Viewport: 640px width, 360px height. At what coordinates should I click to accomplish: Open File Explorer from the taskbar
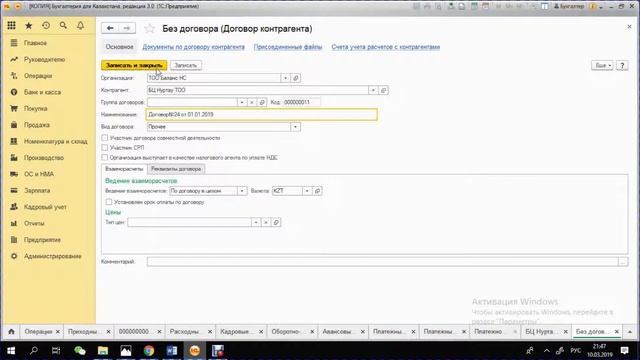click(x=103, y=351)
